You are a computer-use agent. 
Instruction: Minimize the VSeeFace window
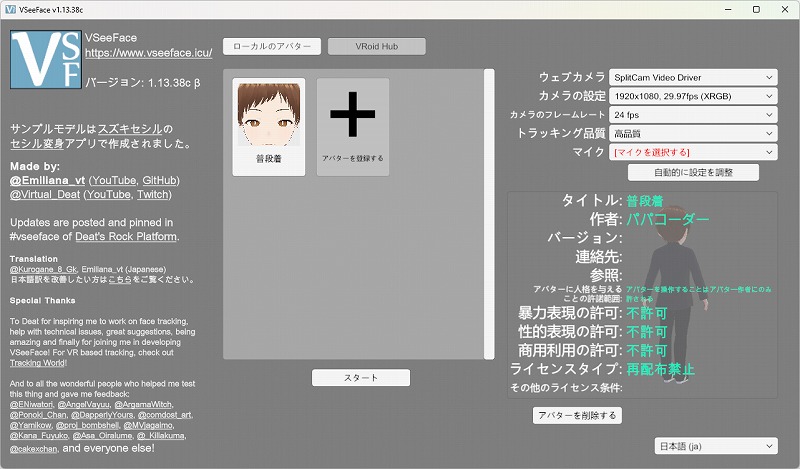click(728, 9)
